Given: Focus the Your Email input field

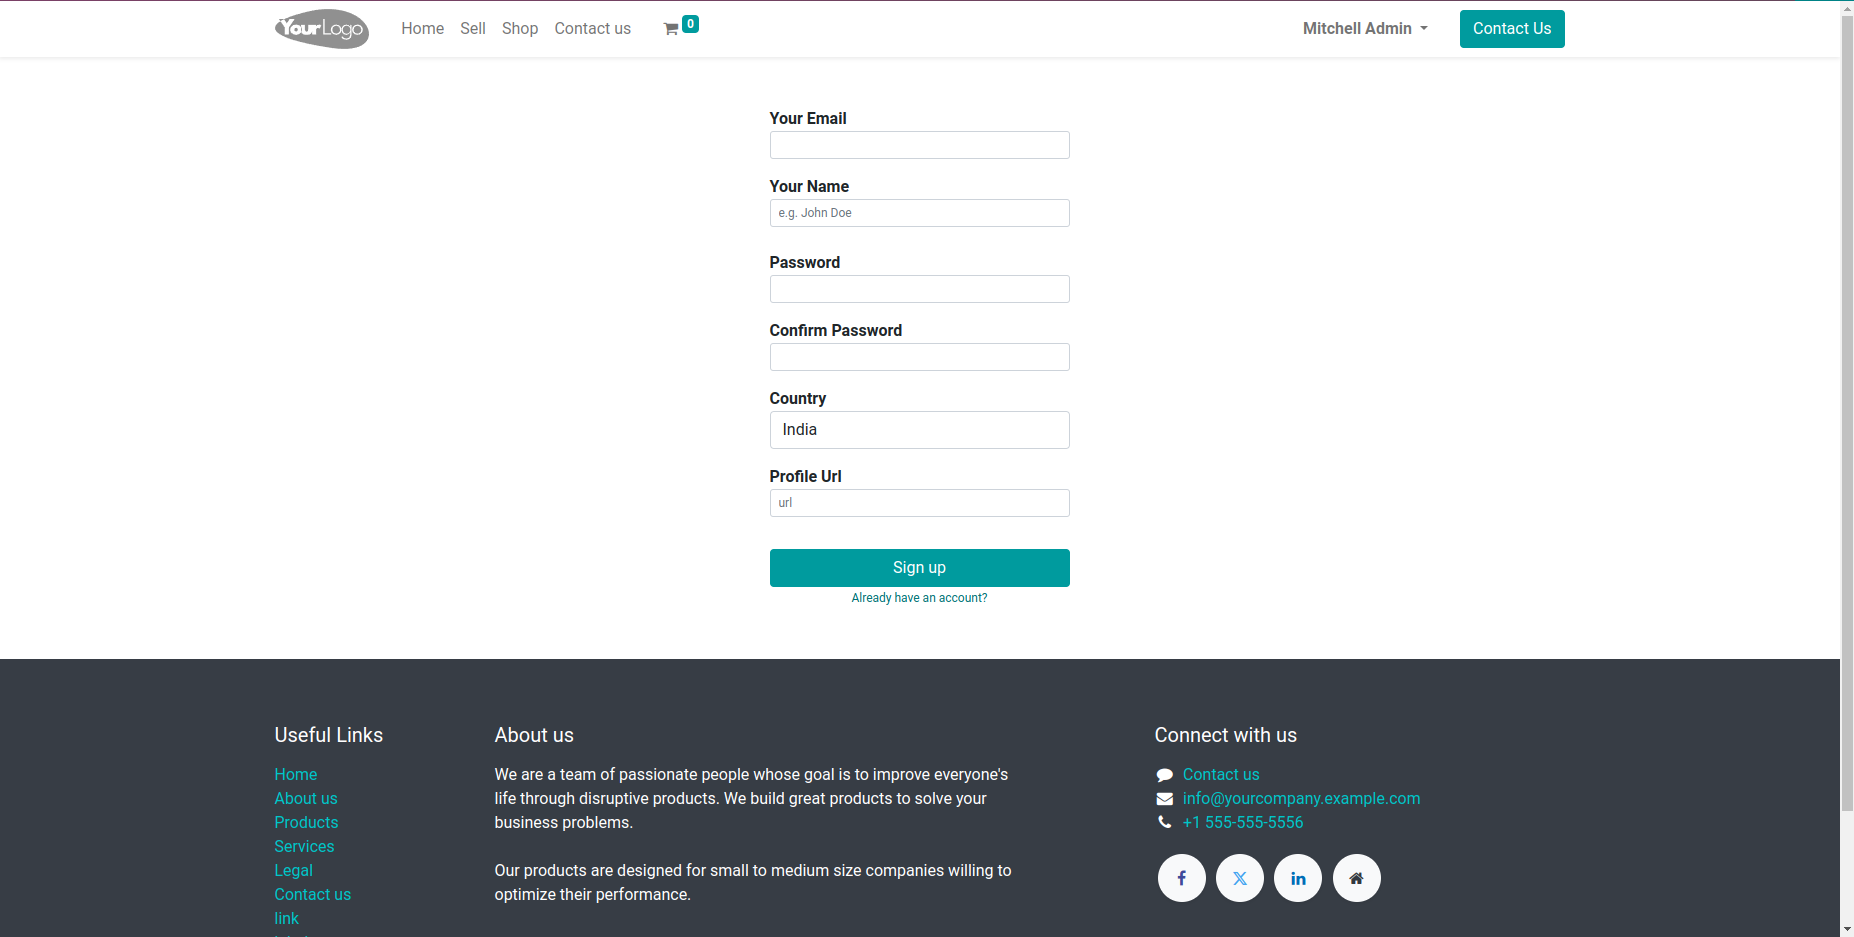Looking at the screenshot, I should click(919, 145).
